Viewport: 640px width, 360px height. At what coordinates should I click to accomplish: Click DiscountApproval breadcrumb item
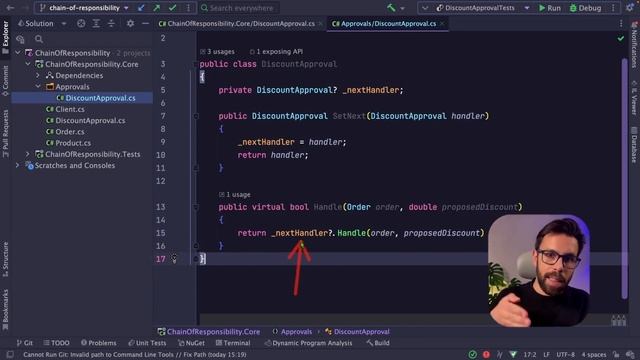(358, 331)
